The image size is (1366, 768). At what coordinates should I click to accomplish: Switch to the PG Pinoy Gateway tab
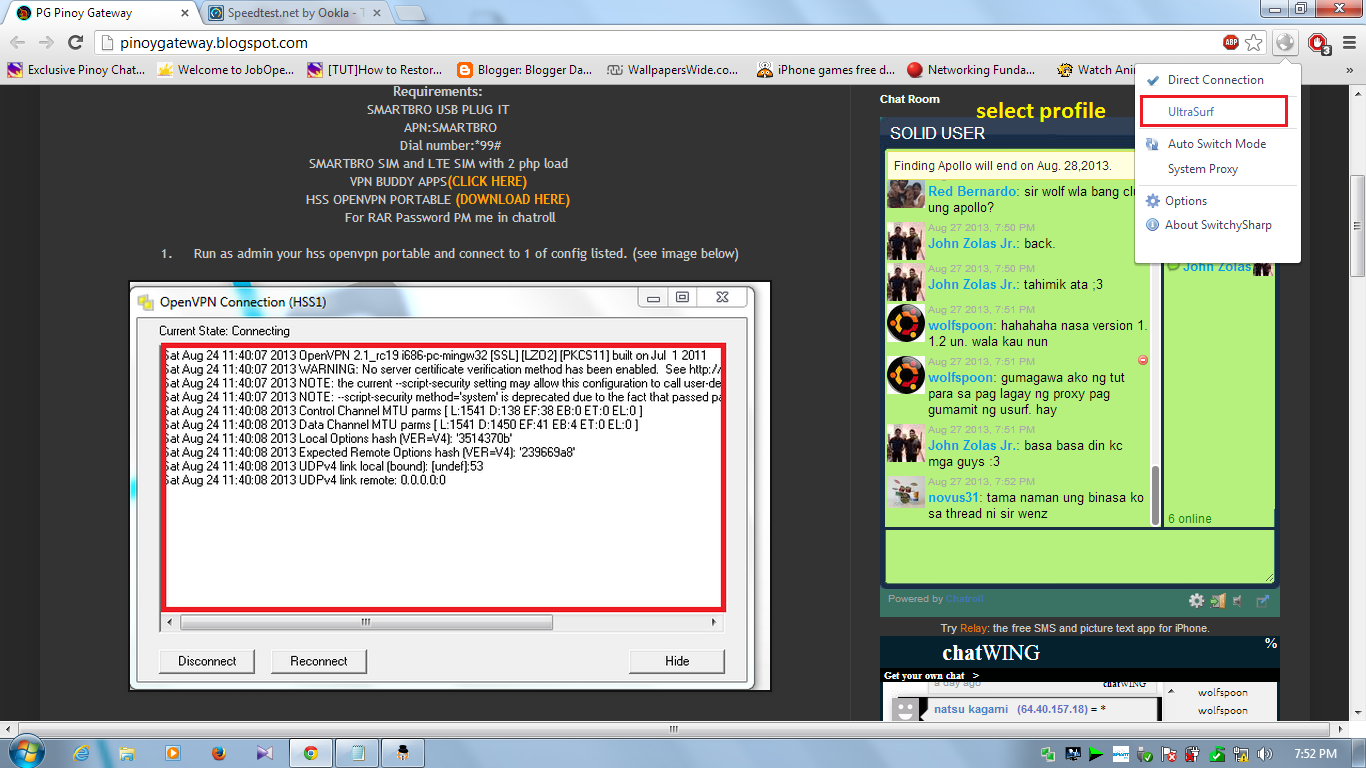(x=100, y=13)
